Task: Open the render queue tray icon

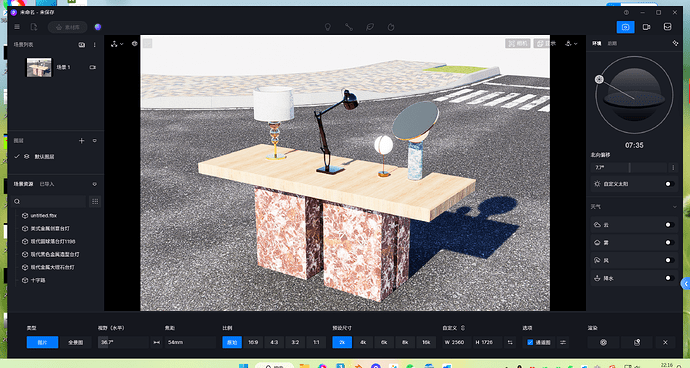Action: click(x=667, y=27)
